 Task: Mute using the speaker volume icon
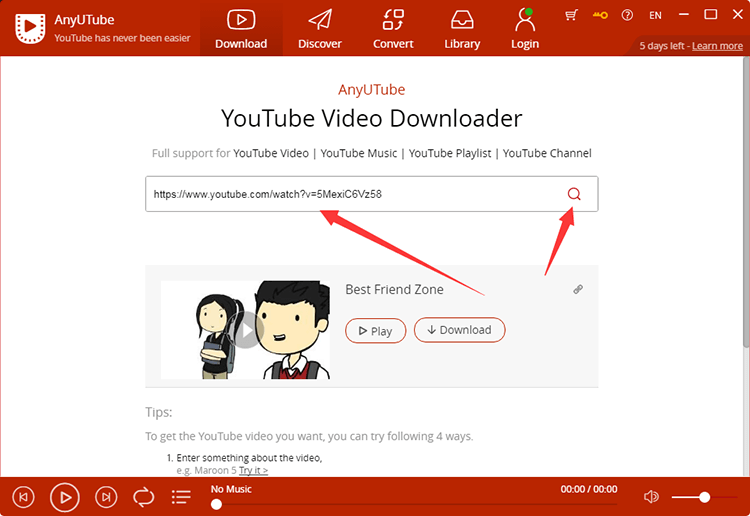point(651,497)
